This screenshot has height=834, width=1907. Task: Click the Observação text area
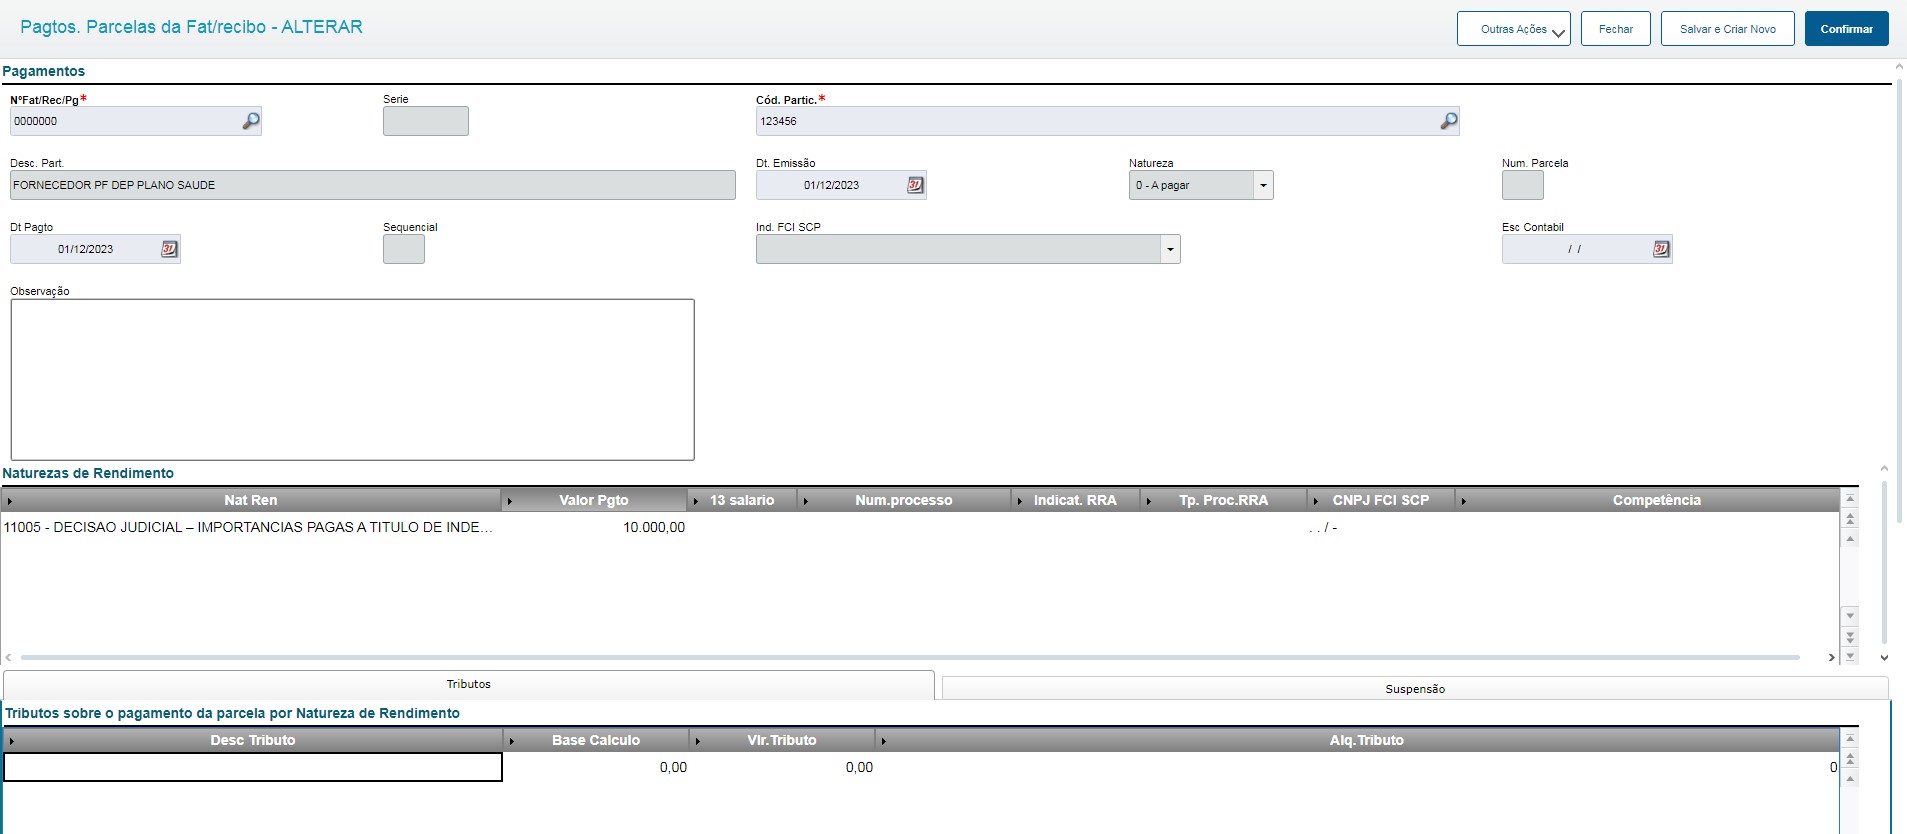click(352, 379)
